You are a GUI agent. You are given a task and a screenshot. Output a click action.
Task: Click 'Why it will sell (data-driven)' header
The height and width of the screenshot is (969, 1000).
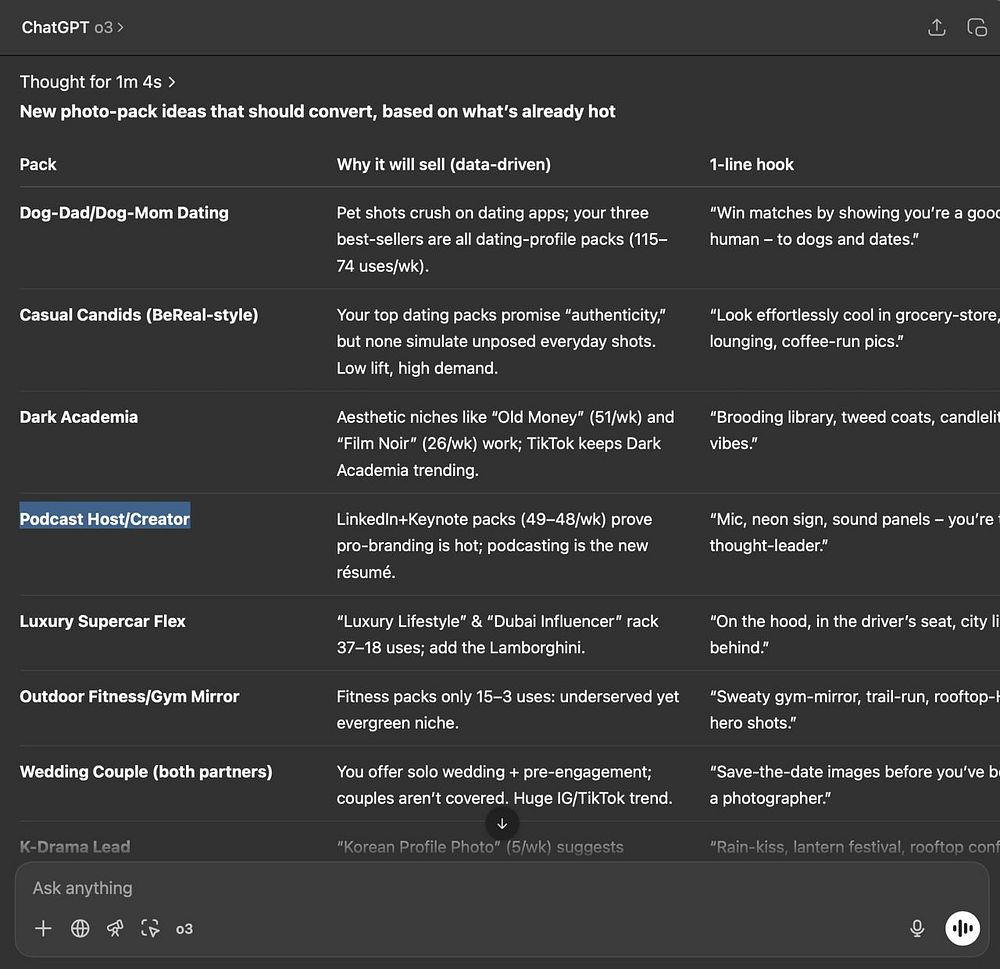click(444, 165)
